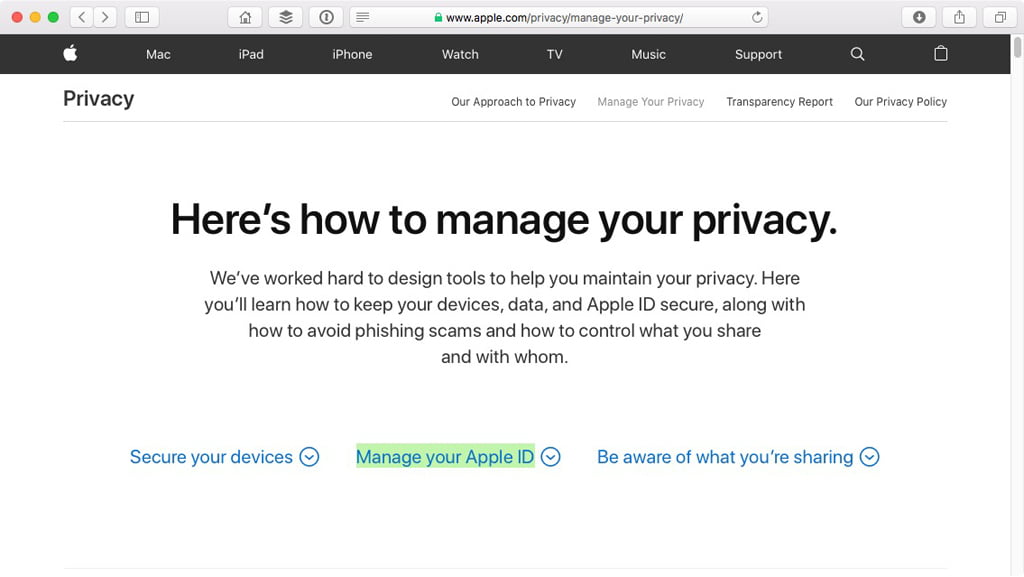Show downloads with the down-arrow icon
The width and height of the screenshot is (1024, 577).
(919, 17)
